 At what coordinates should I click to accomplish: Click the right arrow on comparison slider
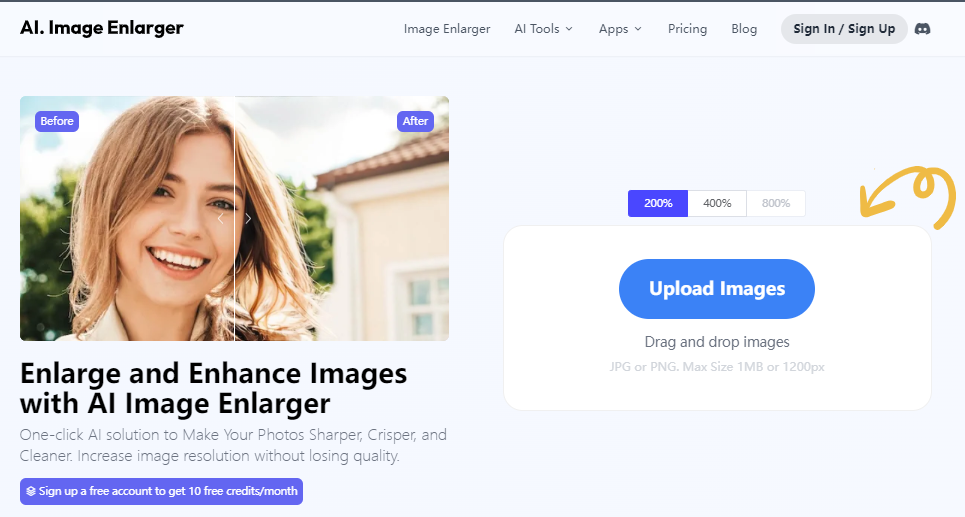pyautogui.click(x=248, y=218)
